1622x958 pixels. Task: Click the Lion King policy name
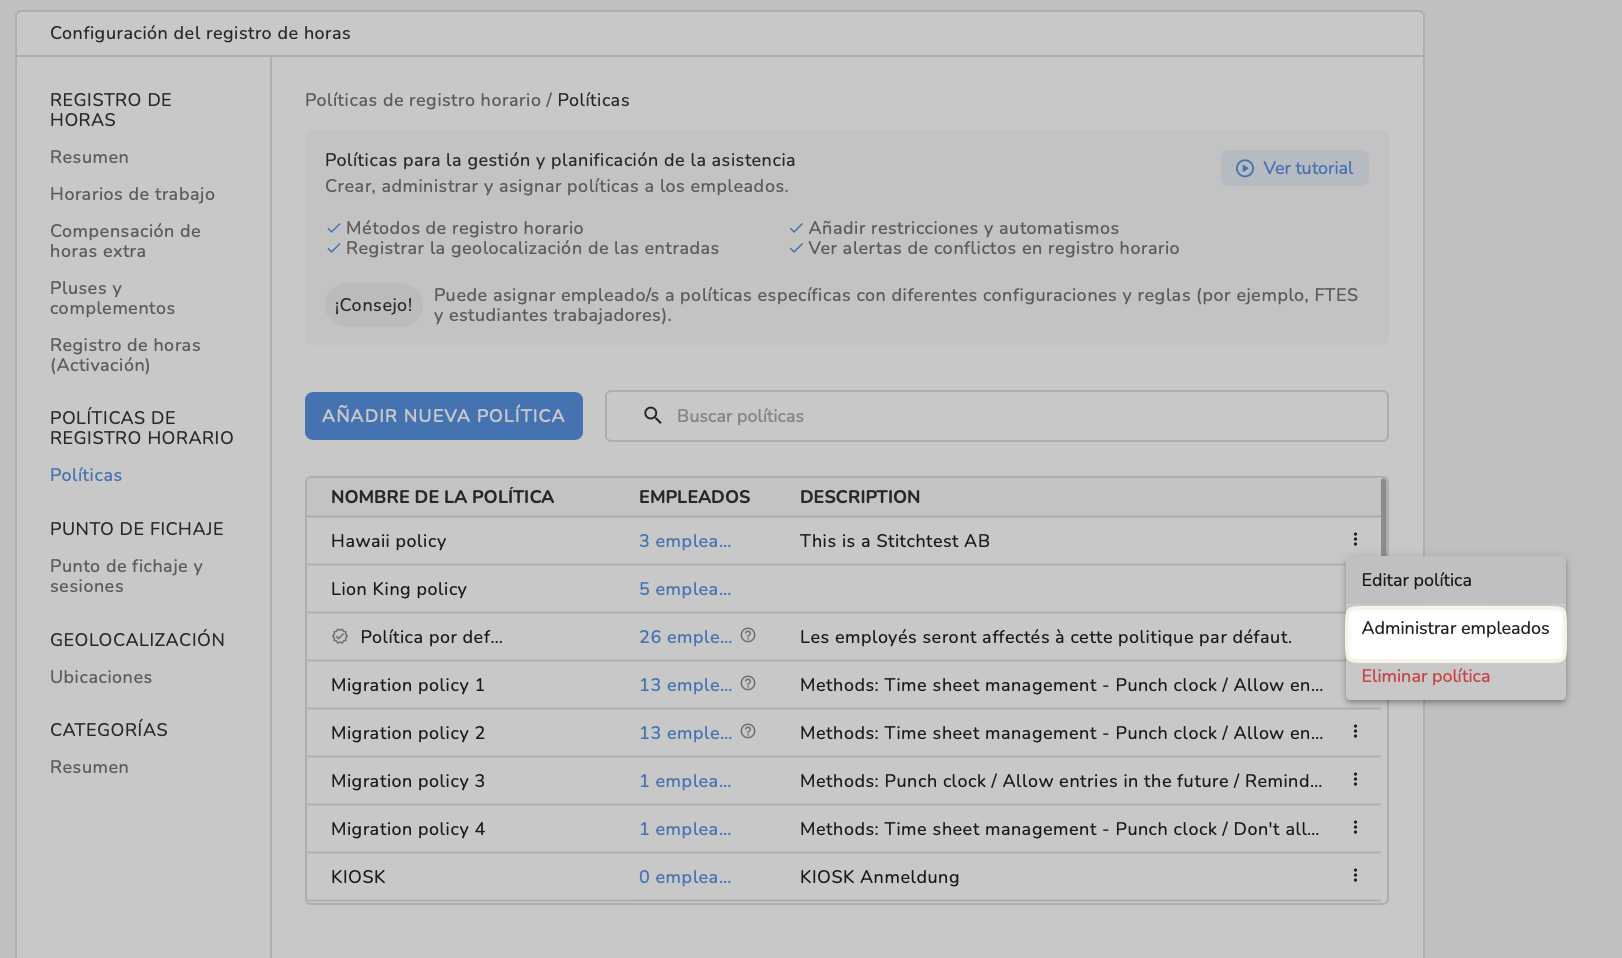[x=399, y=589]
